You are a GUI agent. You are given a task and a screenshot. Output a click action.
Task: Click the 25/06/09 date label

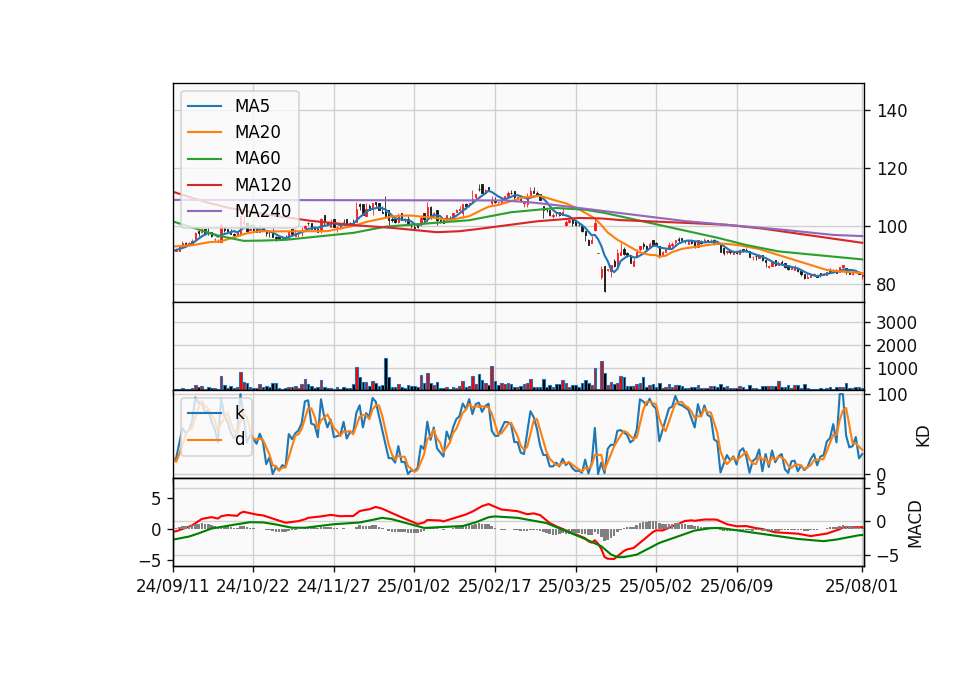click(x=737, y=587)
